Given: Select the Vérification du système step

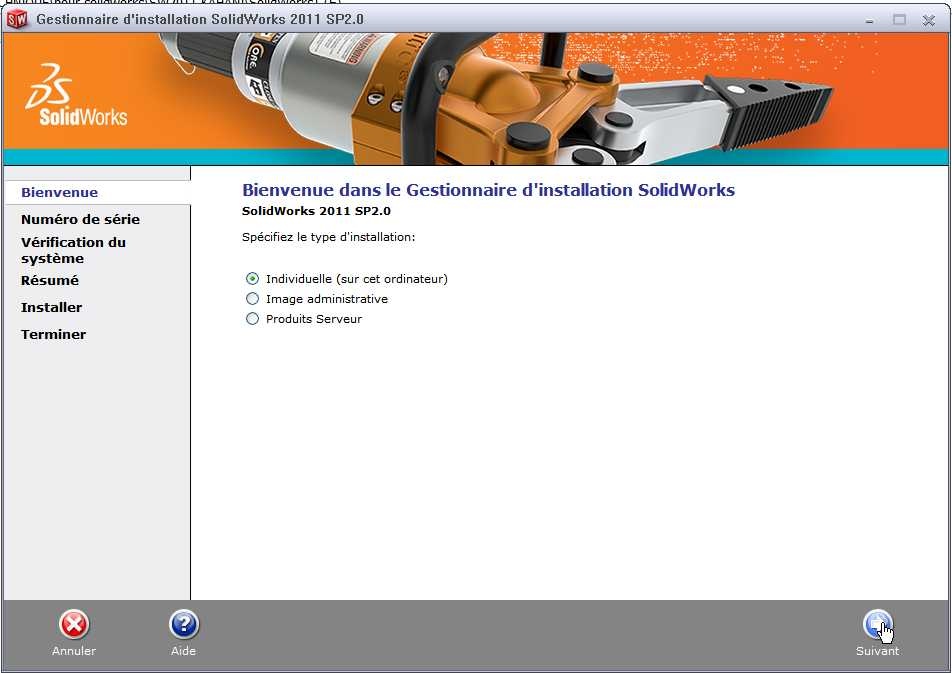Looking at the screenshot, I should pyautogui.click(x=73, y=250).
